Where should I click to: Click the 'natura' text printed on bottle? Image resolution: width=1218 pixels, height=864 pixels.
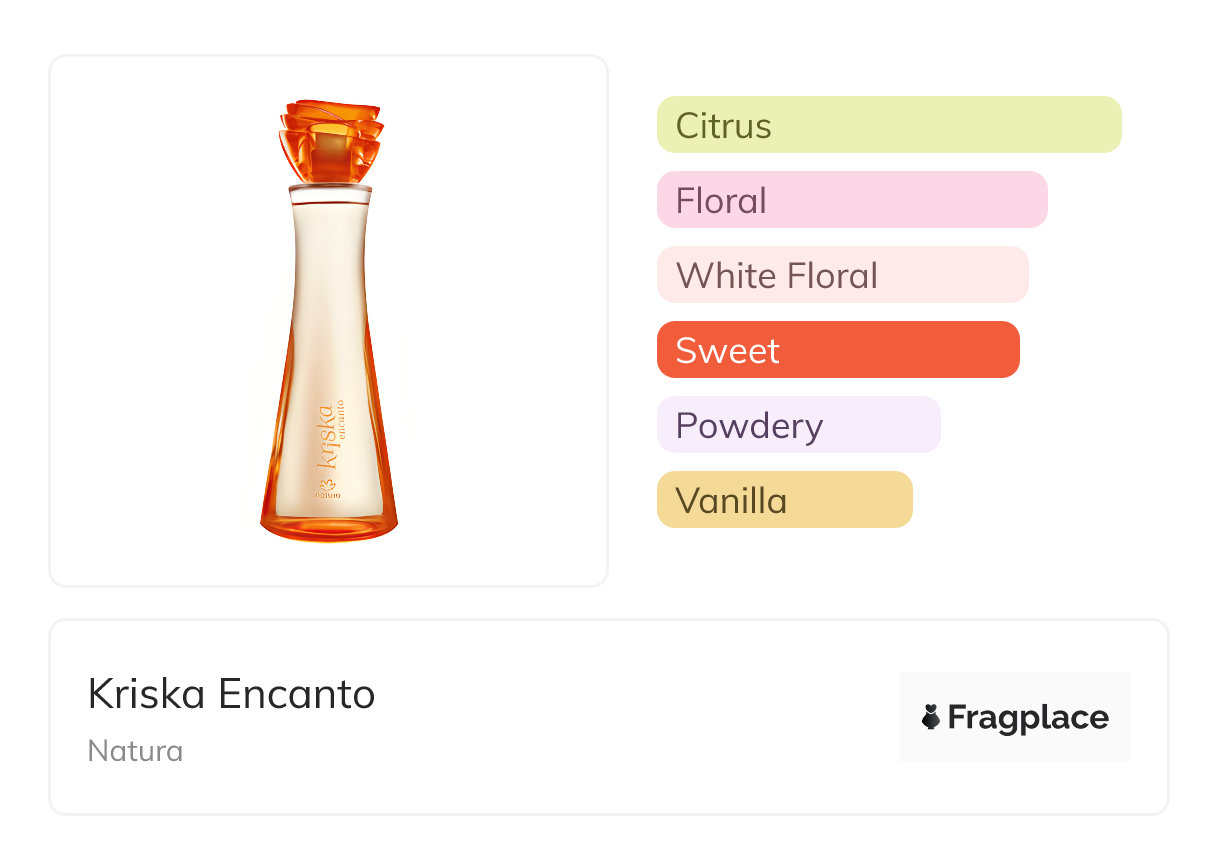click(x=328, y=495)
